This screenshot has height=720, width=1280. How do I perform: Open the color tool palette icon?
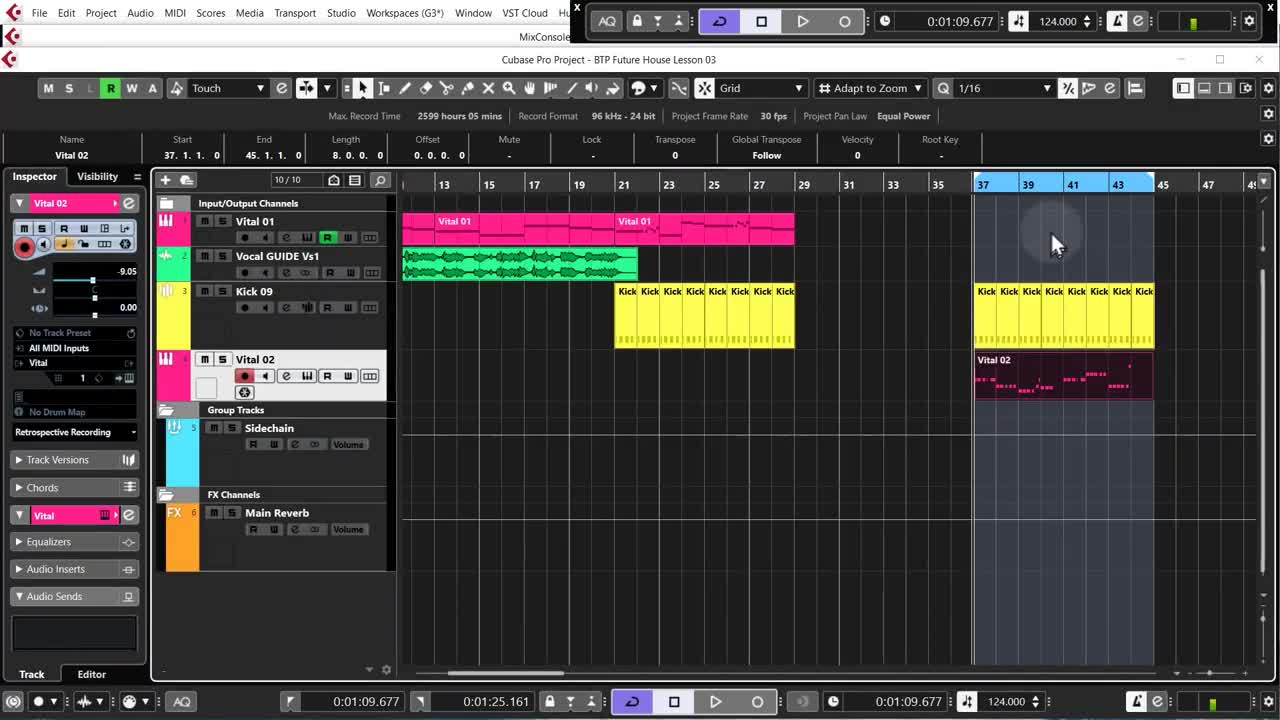(639, 88)
